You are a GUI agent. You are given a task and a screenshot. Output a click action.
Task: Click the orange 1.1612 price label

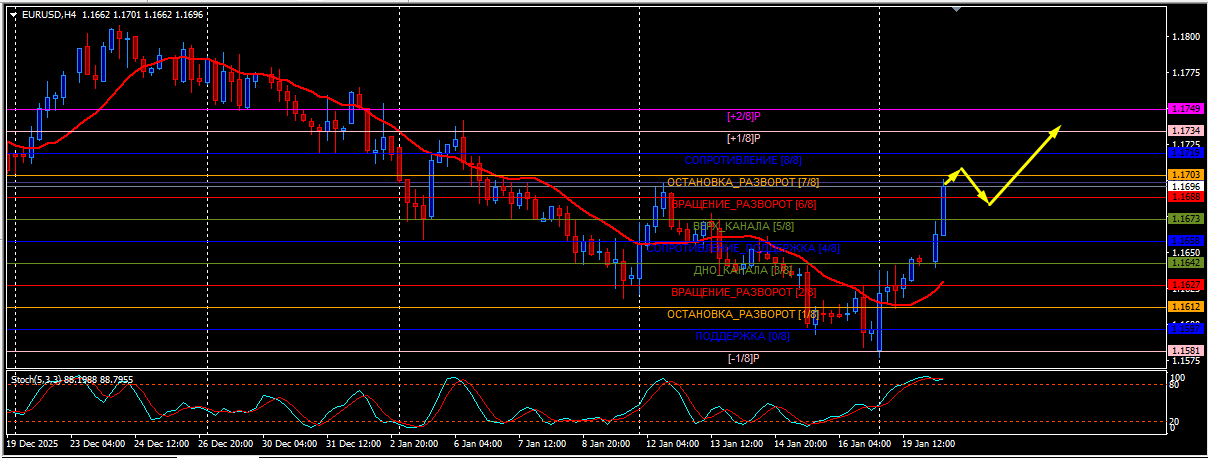(1186, 307)
